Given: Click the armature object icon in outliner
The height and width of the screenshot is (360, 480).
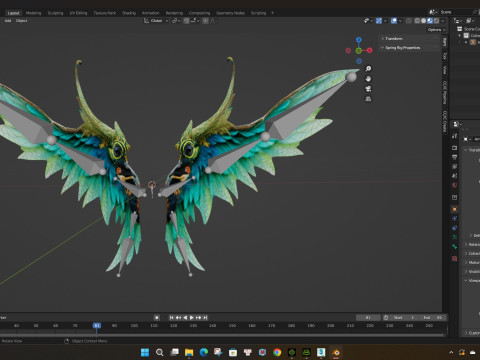Looking at the screenshot, I should (x=473, y=42).
